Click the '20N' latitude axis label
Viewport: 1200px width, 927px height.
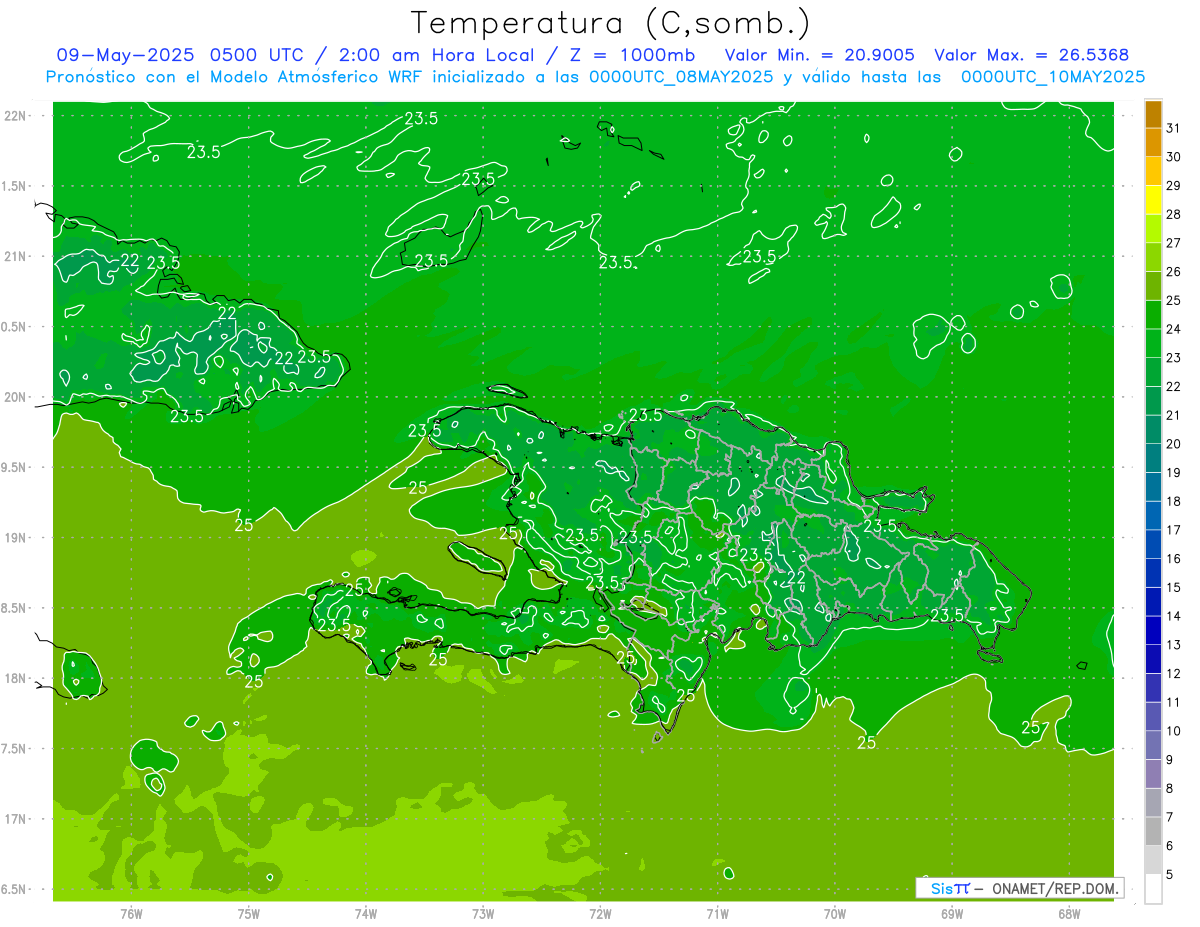pyautogui.click(x=16, y=397)
